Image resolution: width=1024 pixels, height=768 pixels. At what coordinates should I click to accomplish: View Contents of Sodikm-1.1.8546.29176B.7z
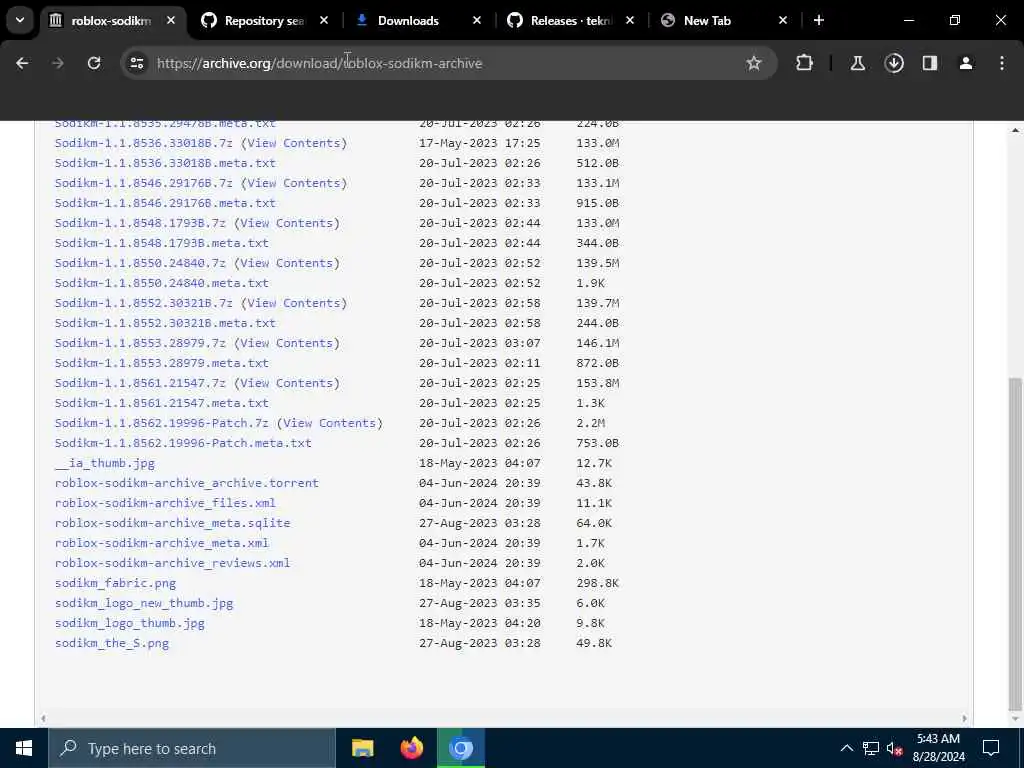294,183
